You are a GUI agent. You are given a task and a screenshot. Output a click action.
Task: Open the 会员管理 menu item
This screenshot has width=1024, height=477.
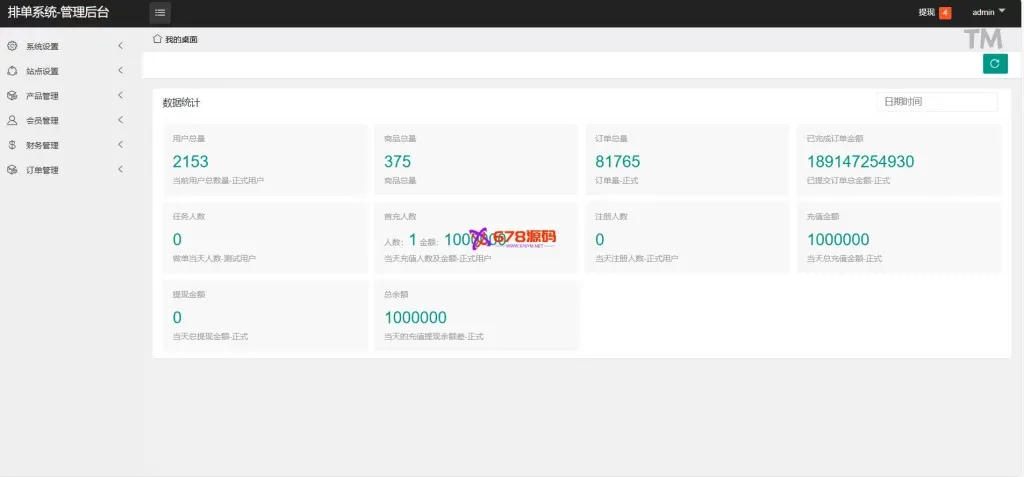pyautogui.click(x=42, y=121)
